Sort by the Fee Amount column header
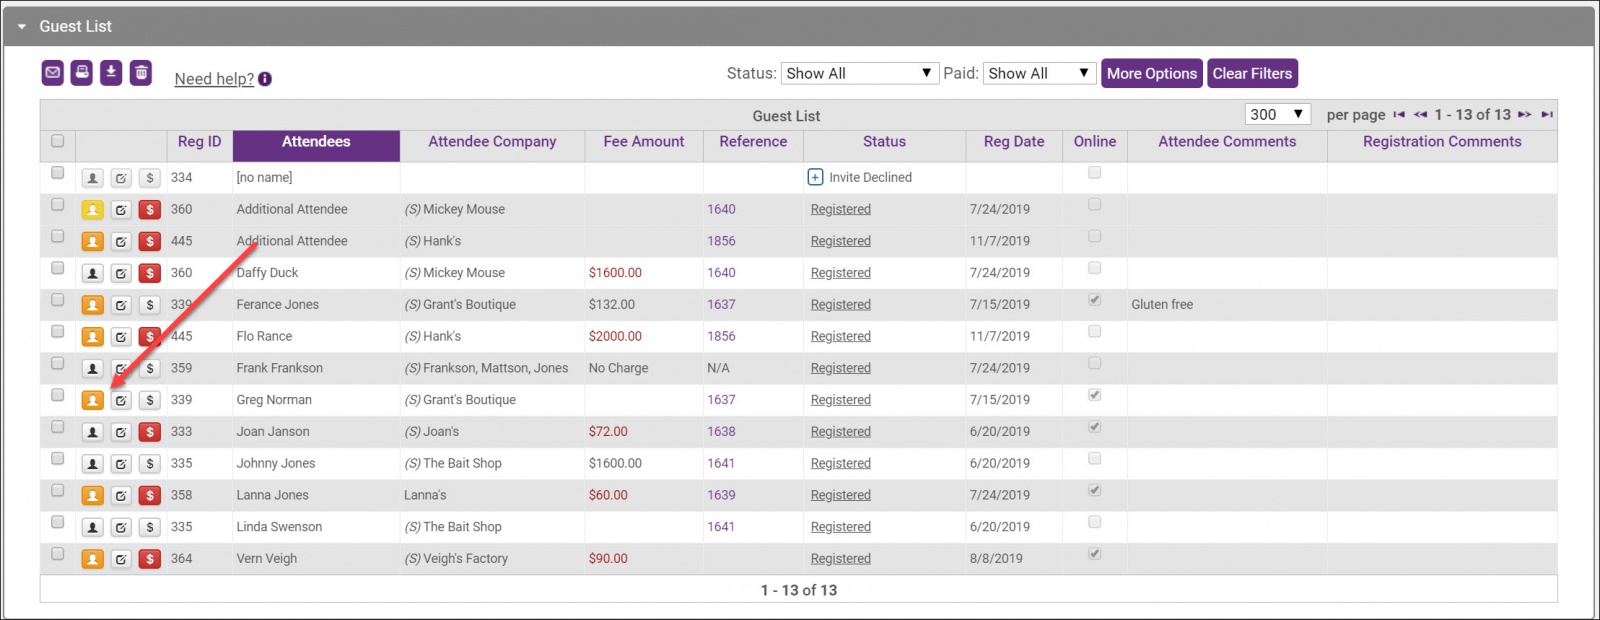Viewport: 1600px width, 620px height. [643, 142]
